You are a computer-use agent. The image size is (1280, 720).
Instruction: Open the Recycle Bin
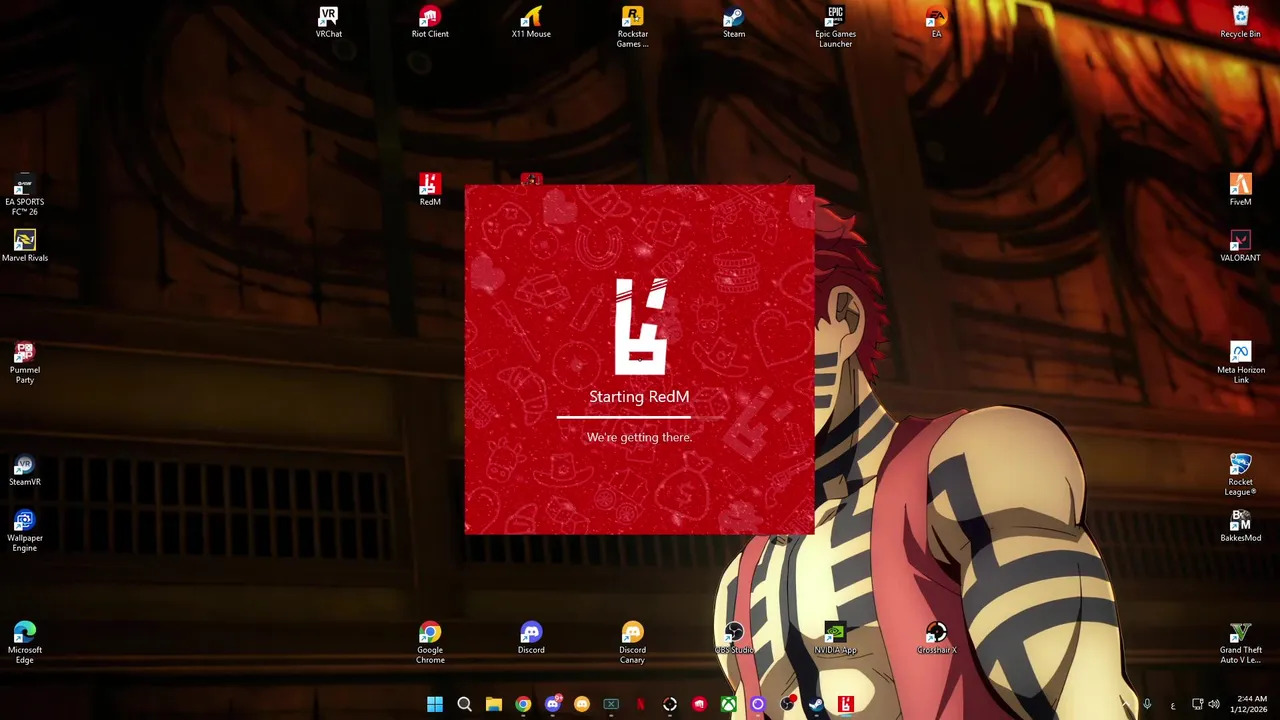[x=1240, y=23]
